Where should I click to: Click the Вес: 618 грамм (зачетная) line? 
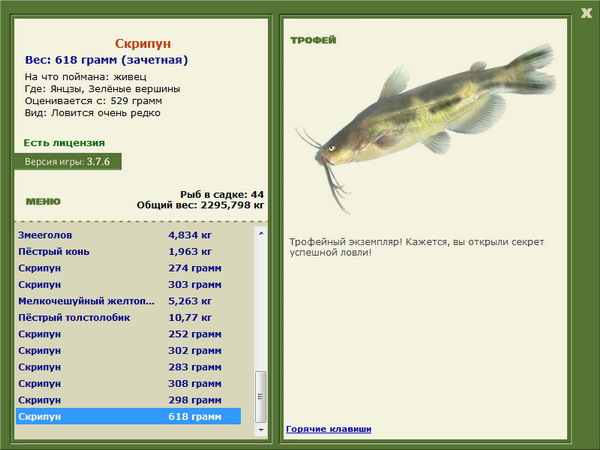pyautogui.click(x=106, y=60)
